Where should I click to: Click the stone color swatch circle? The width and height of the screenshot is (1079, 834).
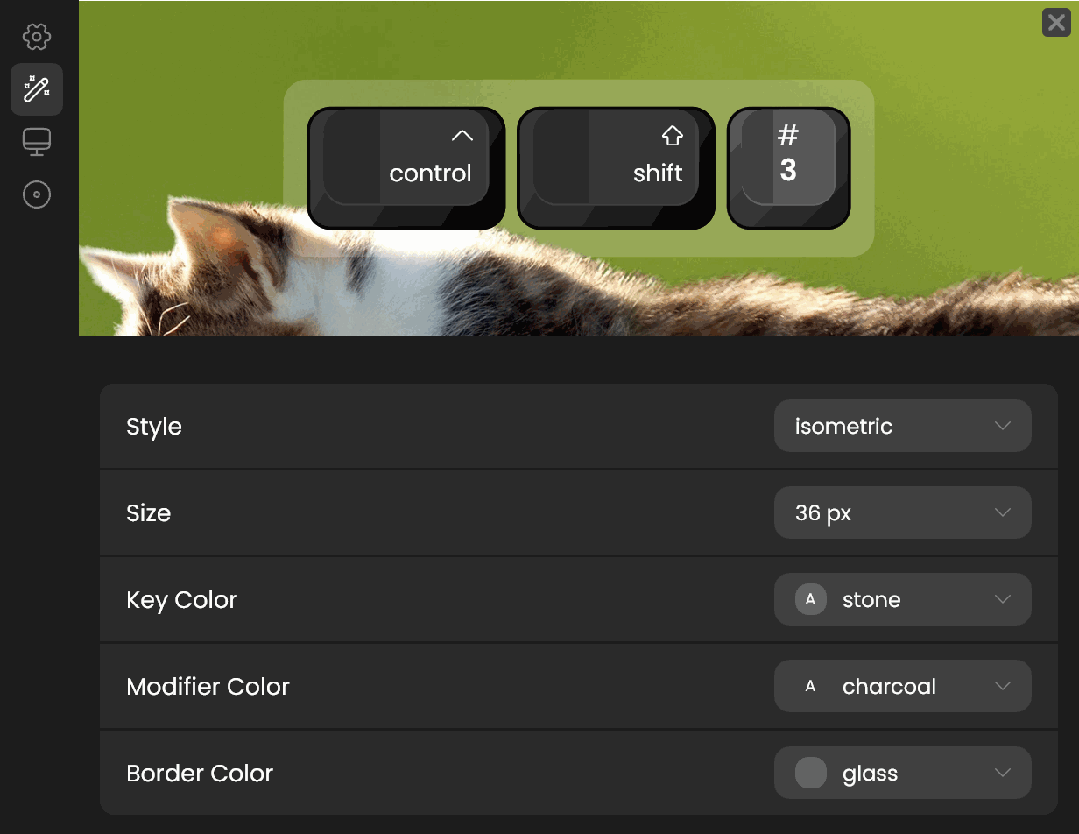tap(811, 599)
